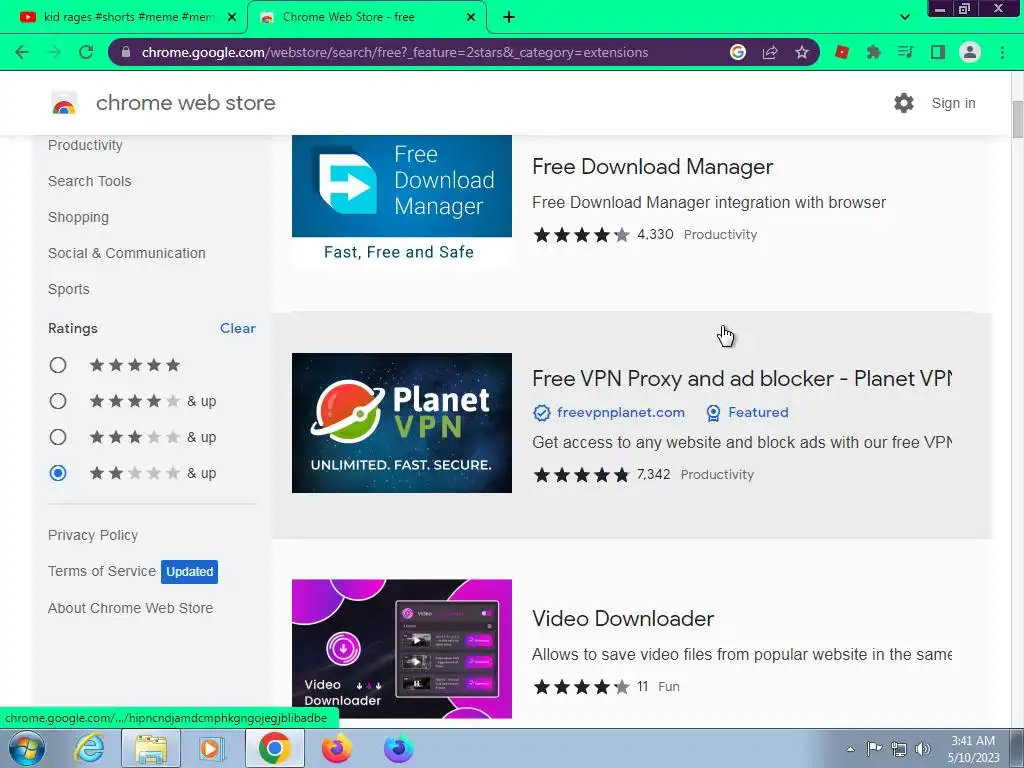Click the chrome web store heading
This screenshot has height=768, width=1024.
(185, 103)
